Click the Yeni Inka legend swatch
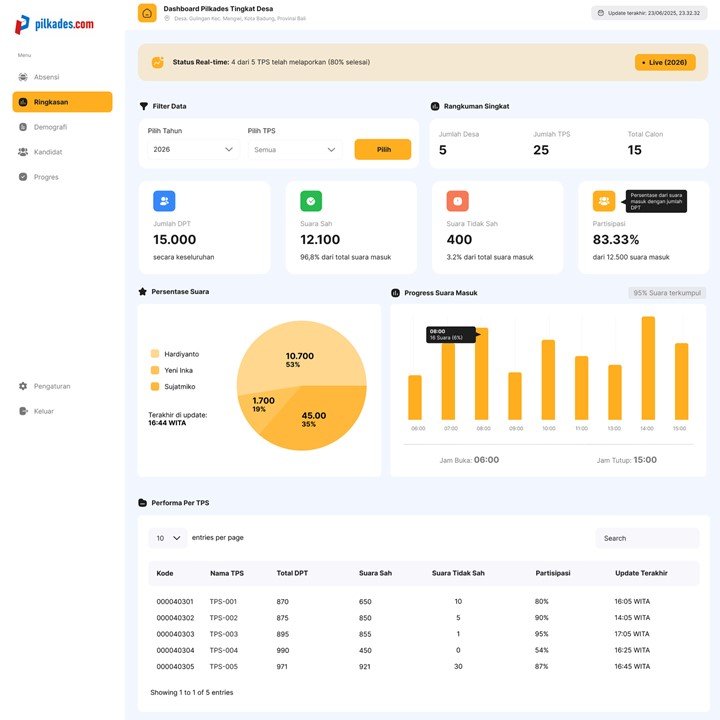The height and width of the screenshot is (720, 720). [x=155, y=370]
